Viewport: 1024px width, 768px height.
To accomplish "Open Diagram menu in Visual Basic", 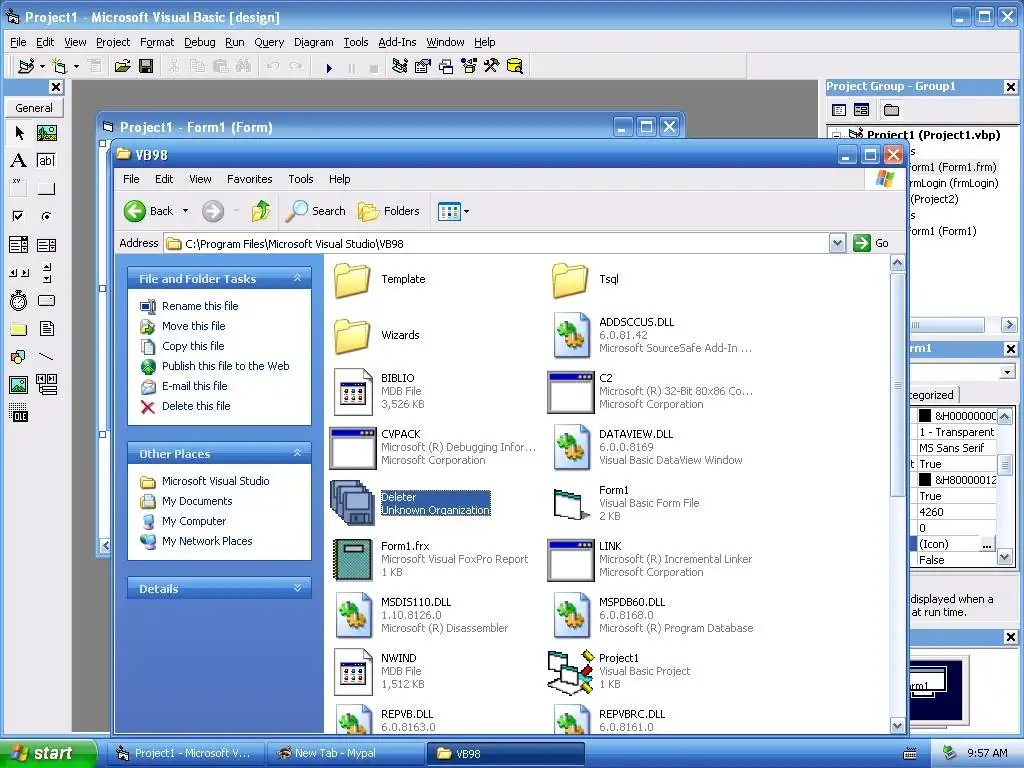I will 313,42.
